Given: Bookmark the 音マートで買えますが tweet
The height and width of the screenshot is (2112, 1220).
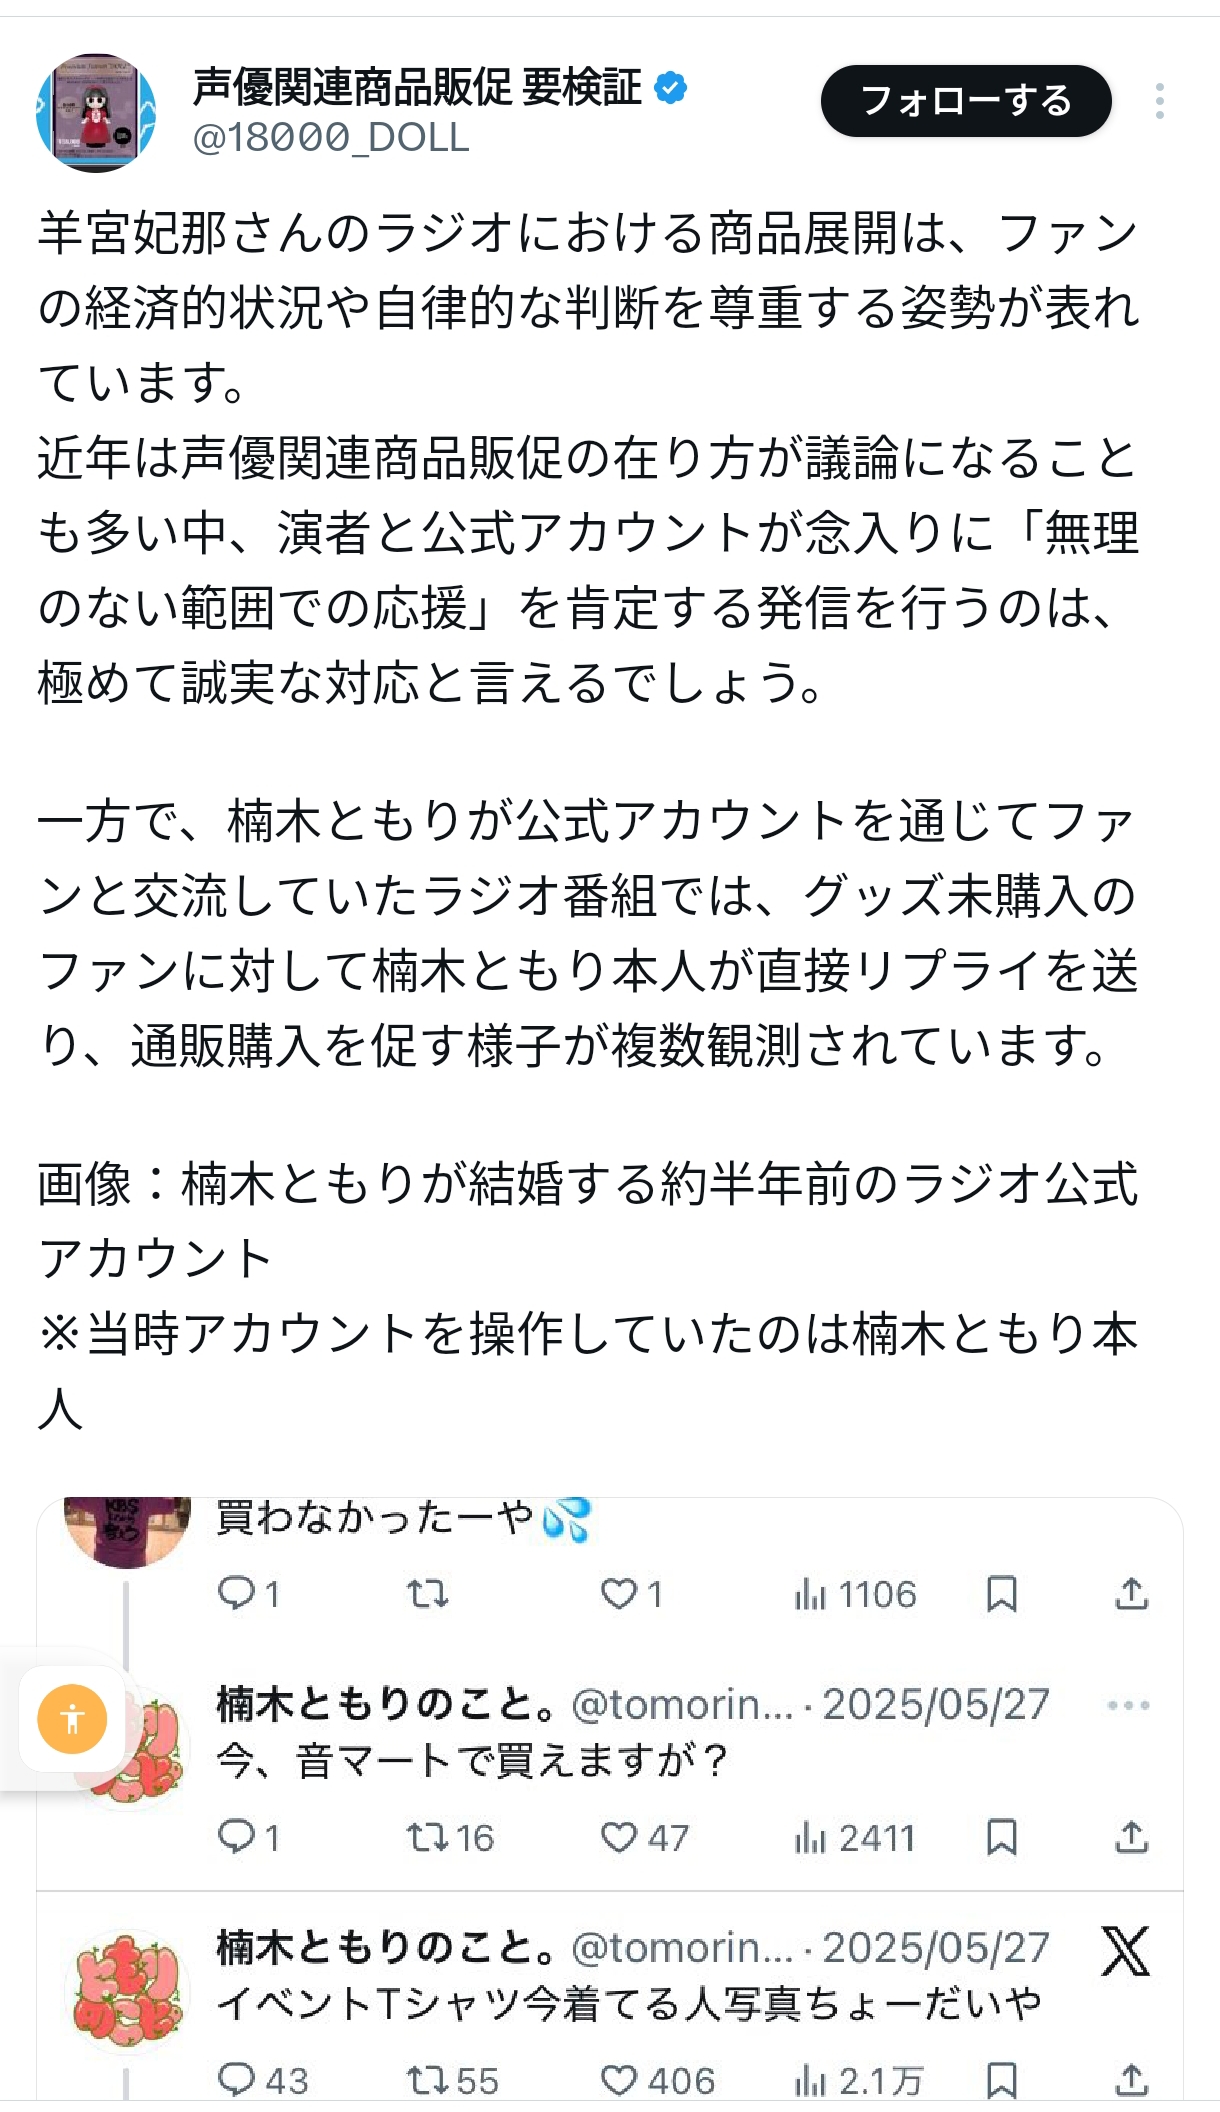Looking at the screenshot, I should tap(1001, 1836).
